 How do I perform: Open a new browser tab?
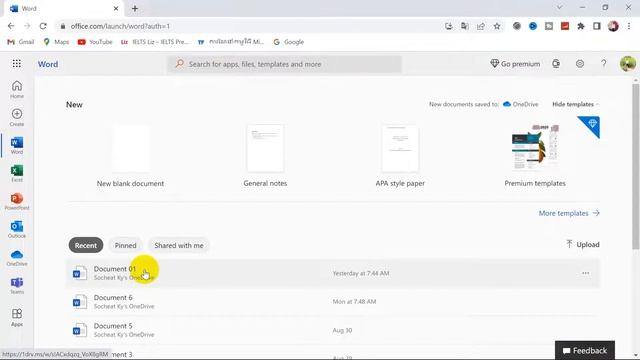point(135,8)
